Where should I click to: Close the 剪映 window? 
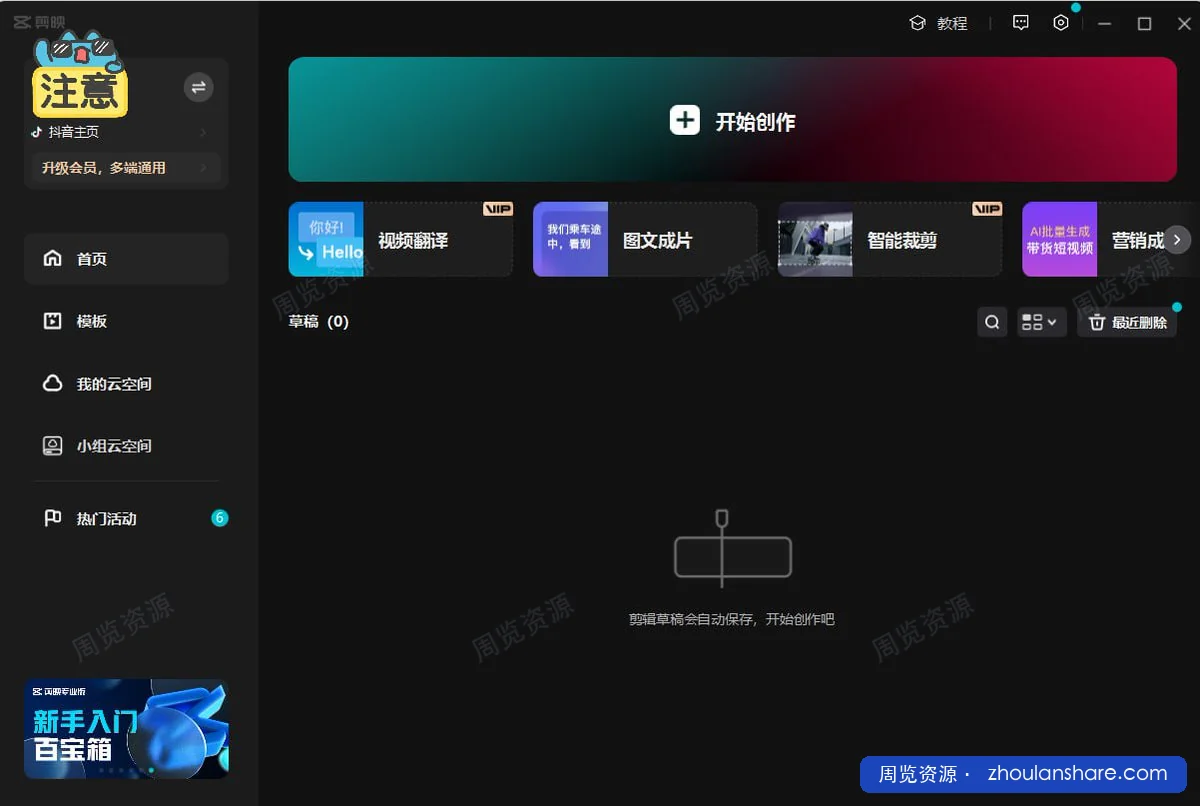(1184, 23)
